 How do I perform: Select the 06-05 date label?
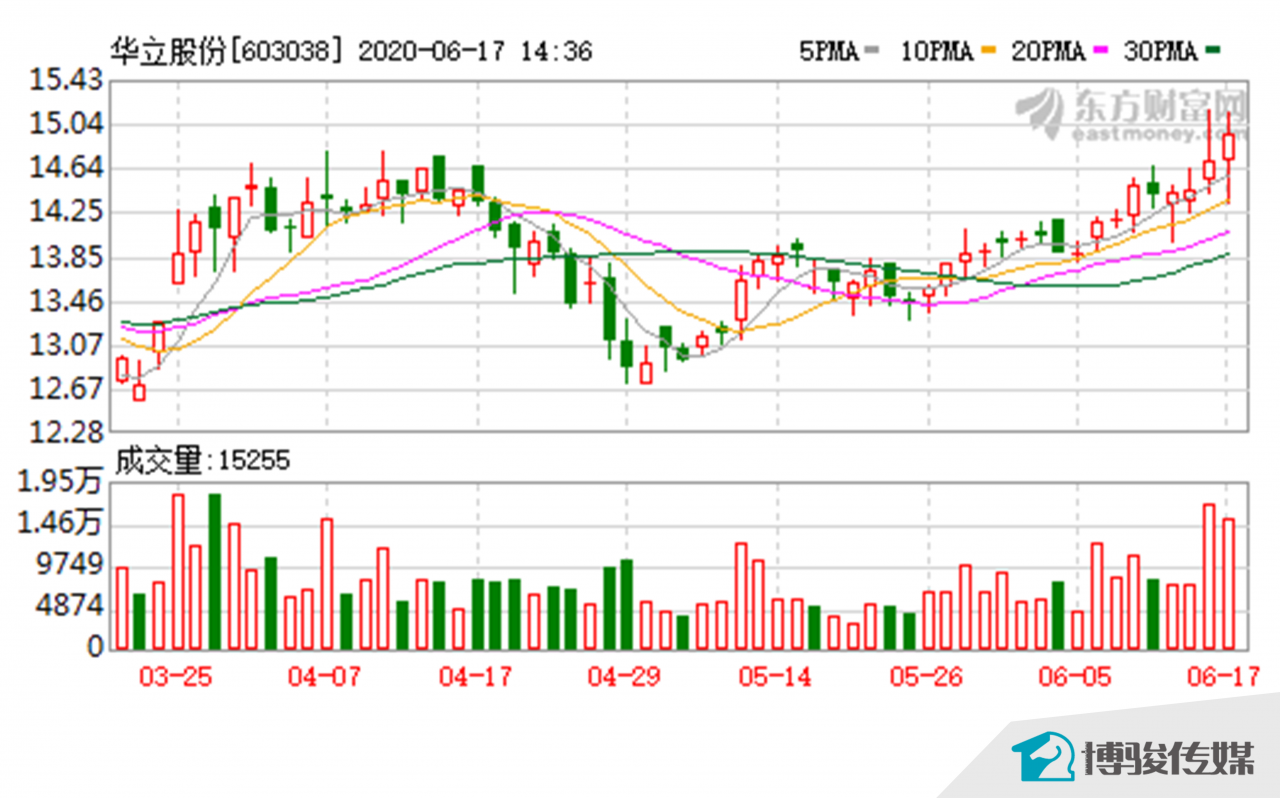point(1077,677)
